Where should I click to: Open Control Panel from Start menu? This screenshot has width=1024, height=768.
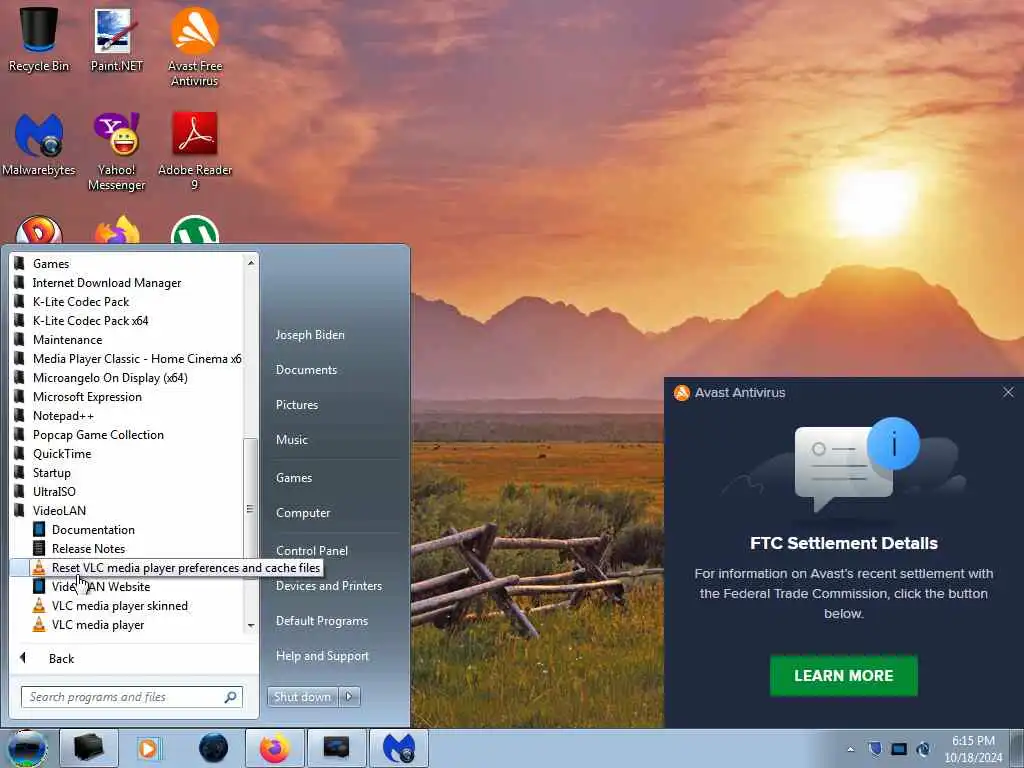pyautogui.click(x=312, y=551)
